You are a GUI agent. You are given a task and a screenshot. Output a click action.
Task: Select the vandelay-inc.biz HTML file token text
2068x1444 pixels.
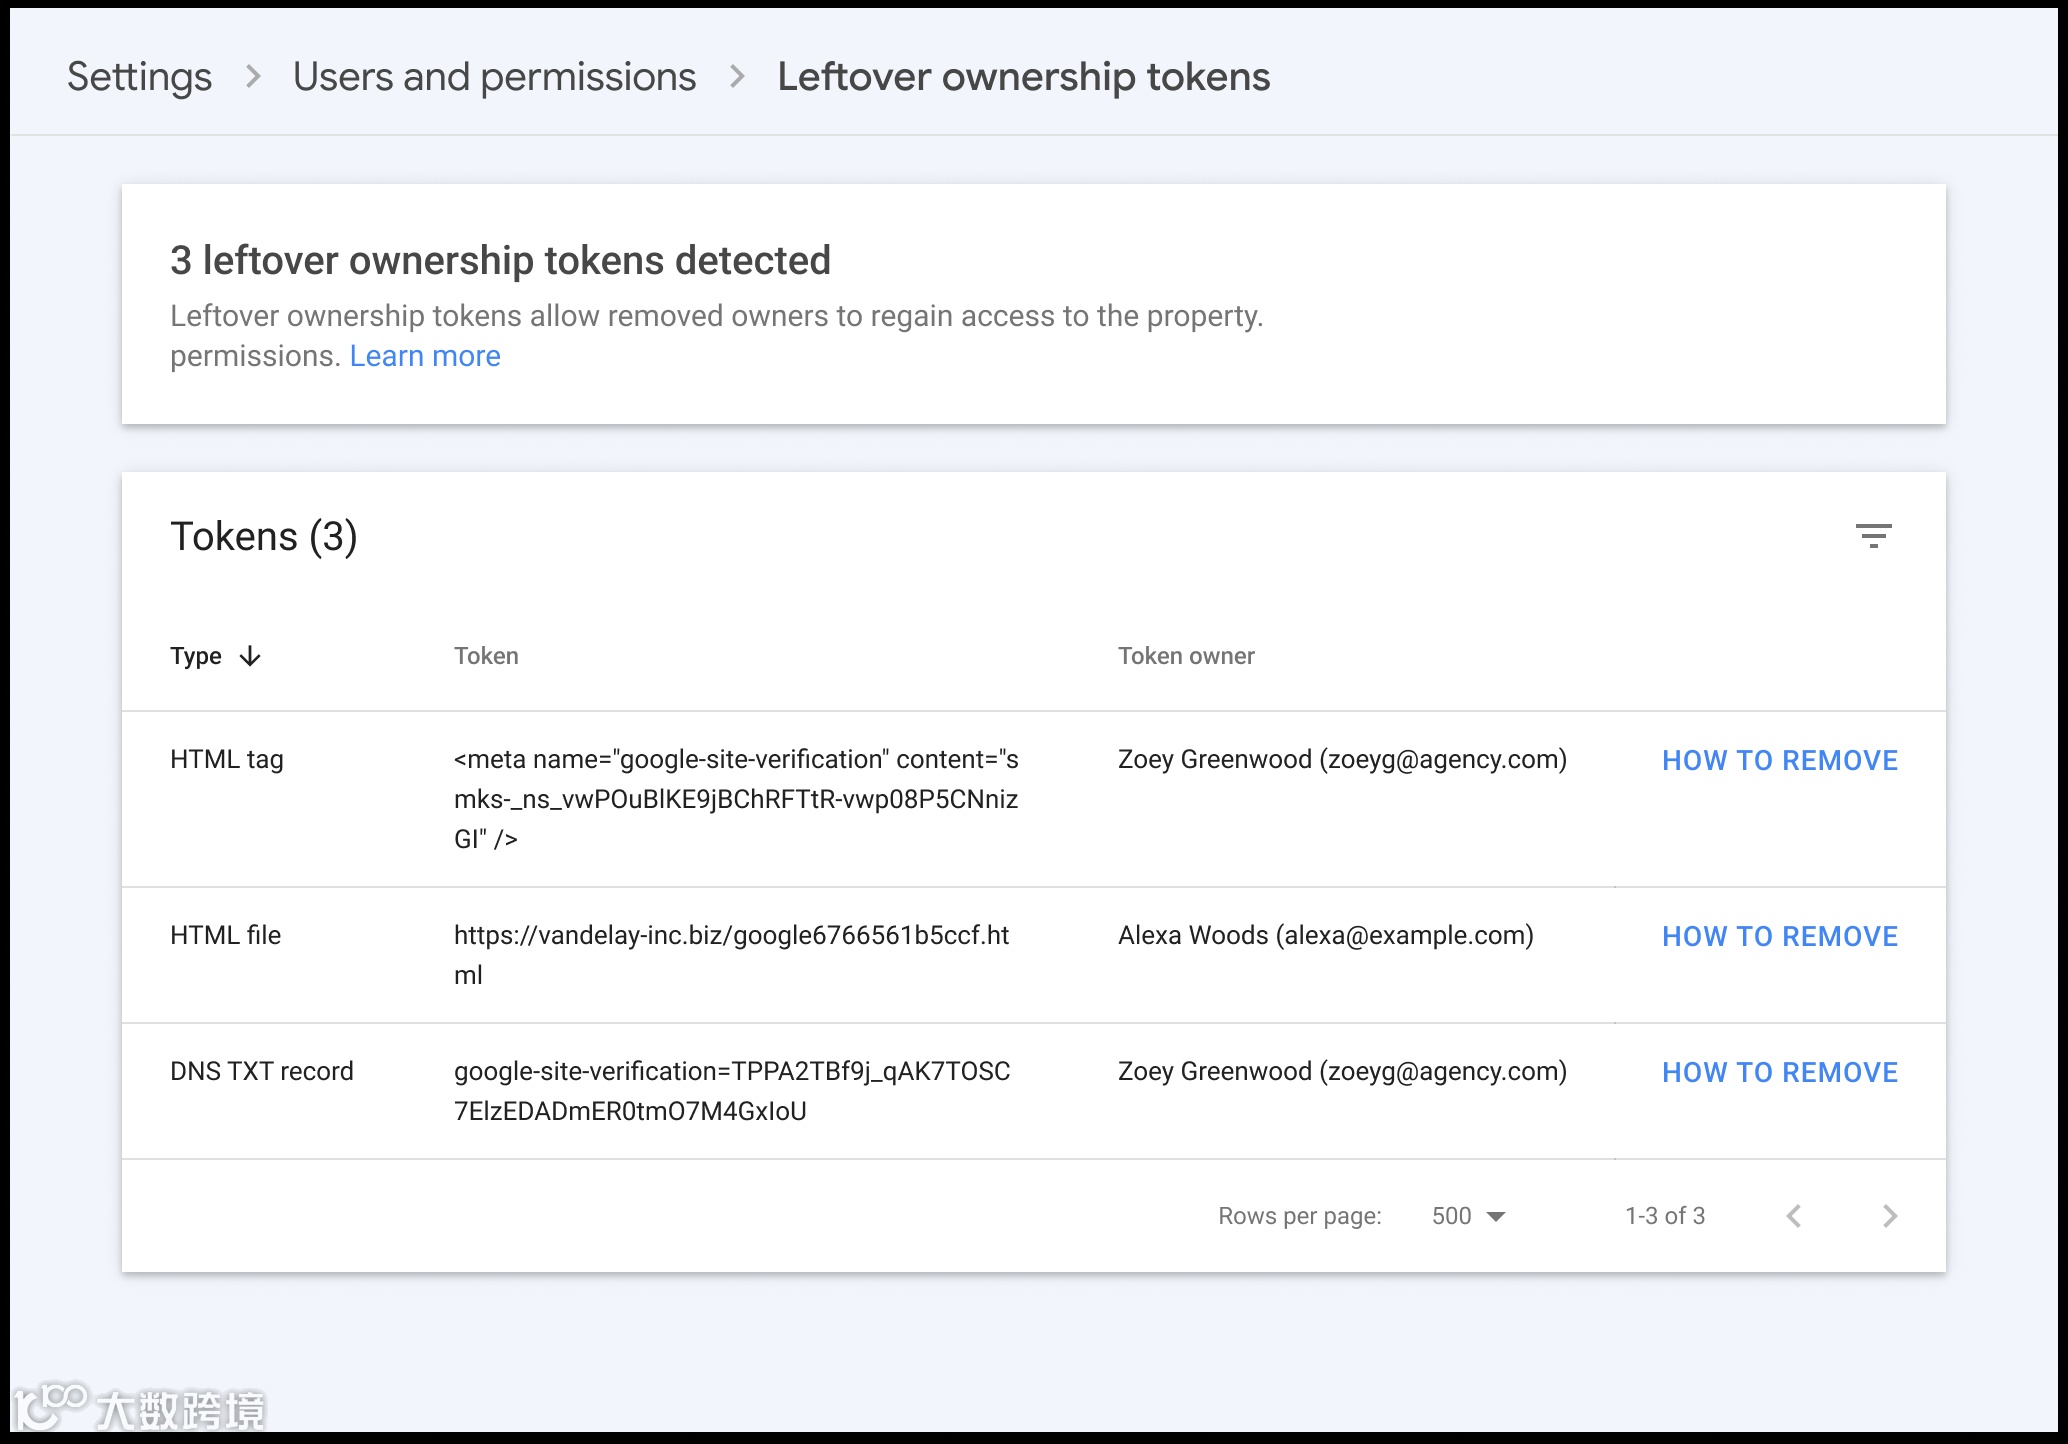(731, 936)
